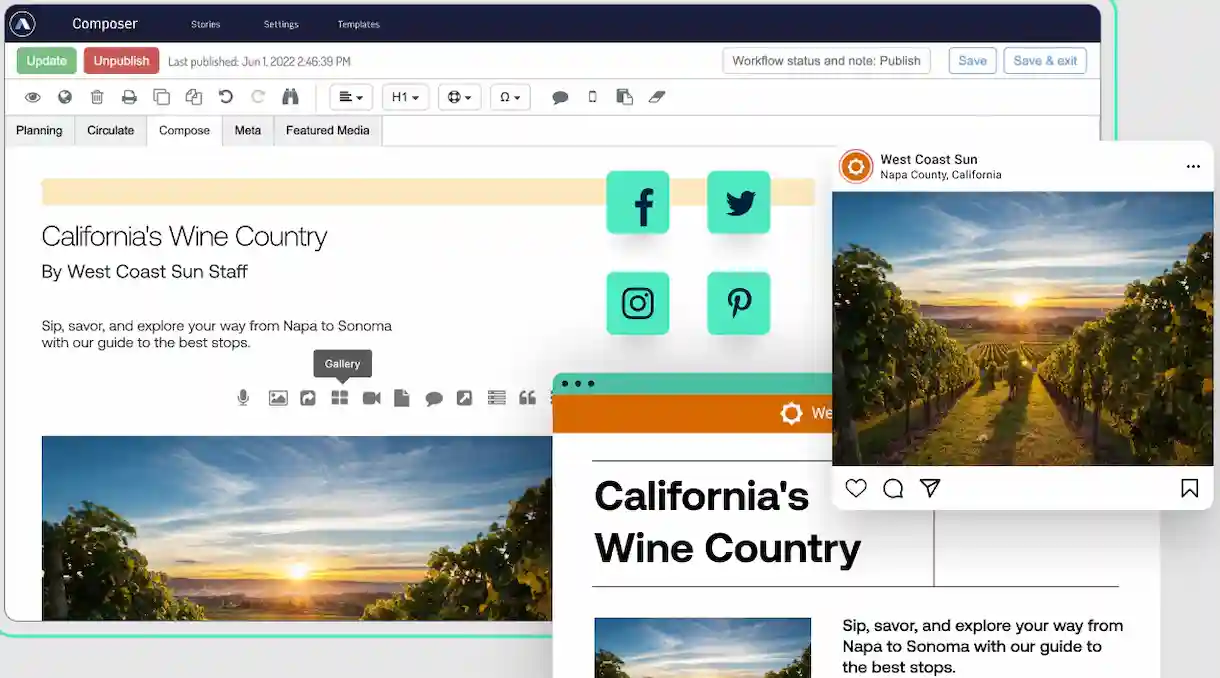Select the Instagram share tile
The image size is (1220, 678).
coord(638,303)
